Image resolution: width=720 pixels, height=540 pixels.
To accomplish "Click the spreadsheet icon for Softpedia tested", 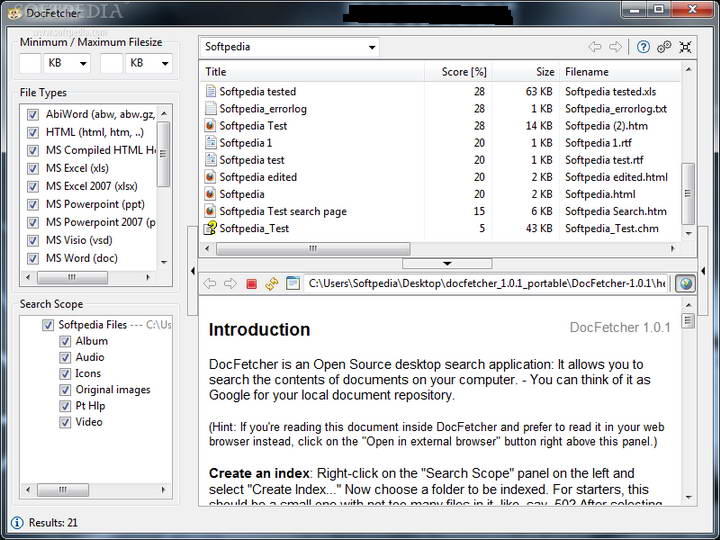I will pos(210,91).
